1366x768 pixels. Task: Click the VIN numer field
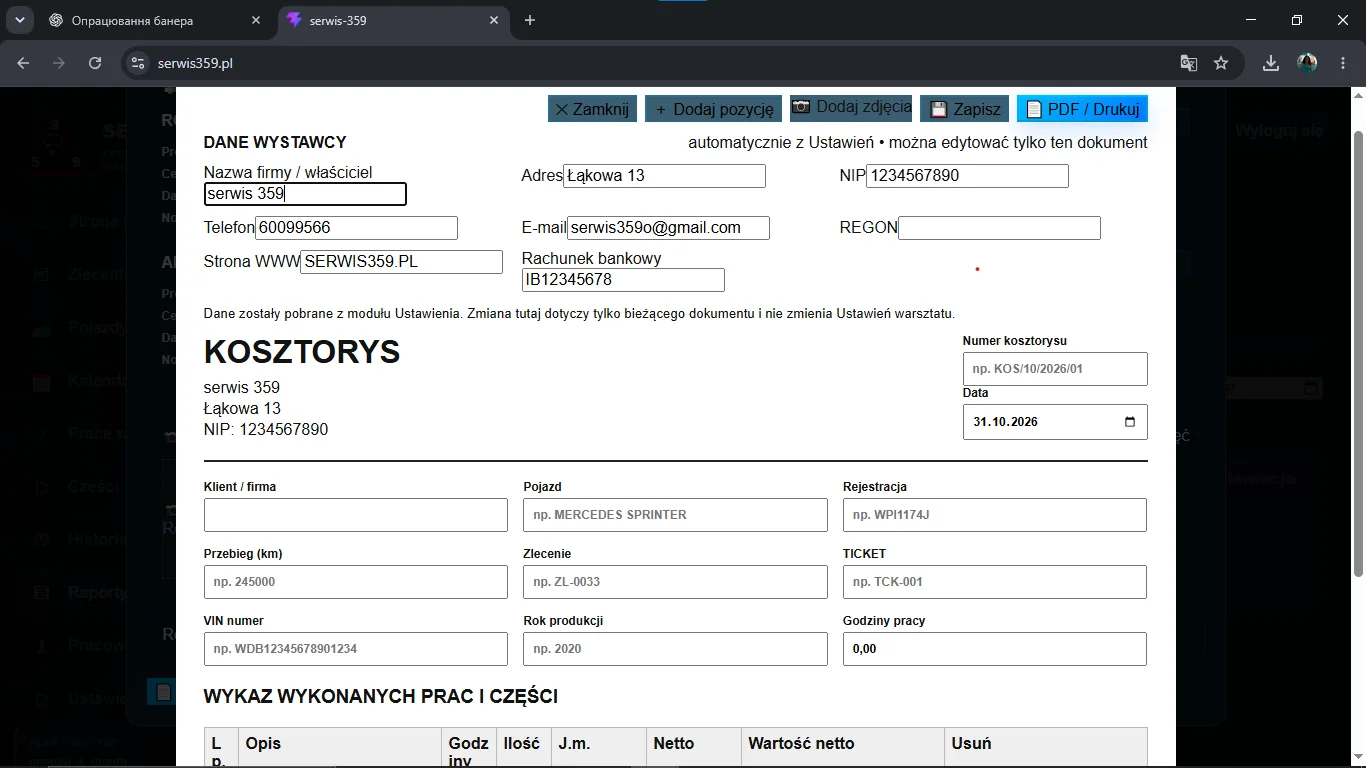356,649
